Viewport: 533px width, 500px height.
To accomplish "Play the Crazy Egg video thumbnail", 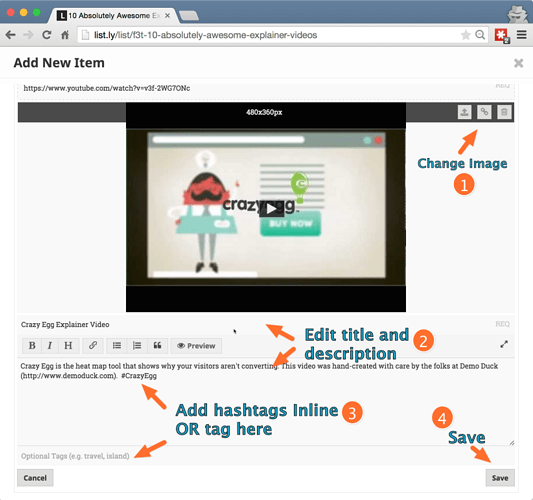I will (271, 209).
